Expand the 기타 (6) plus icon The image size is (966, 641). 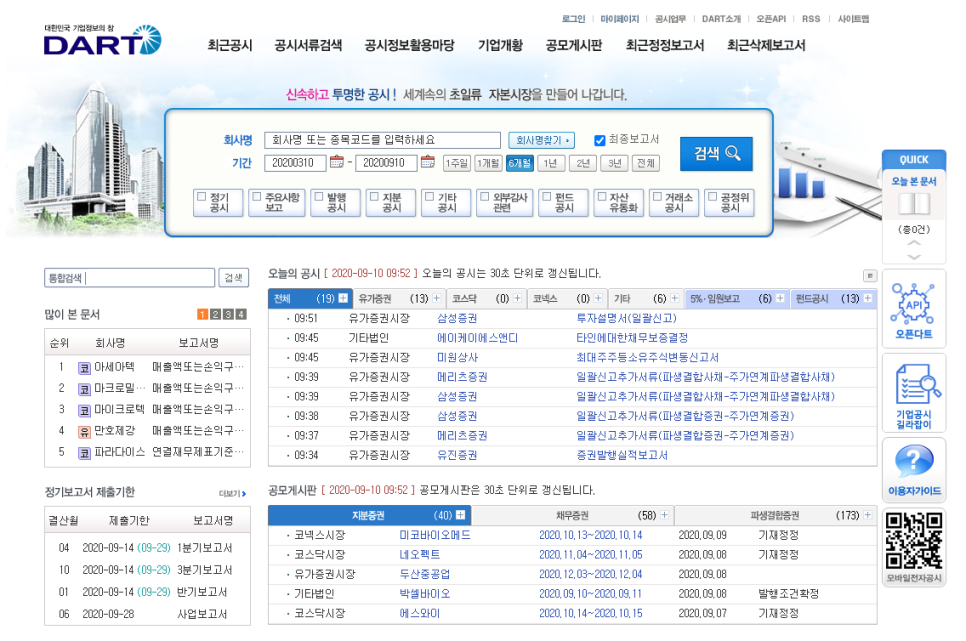pos(675,298)
